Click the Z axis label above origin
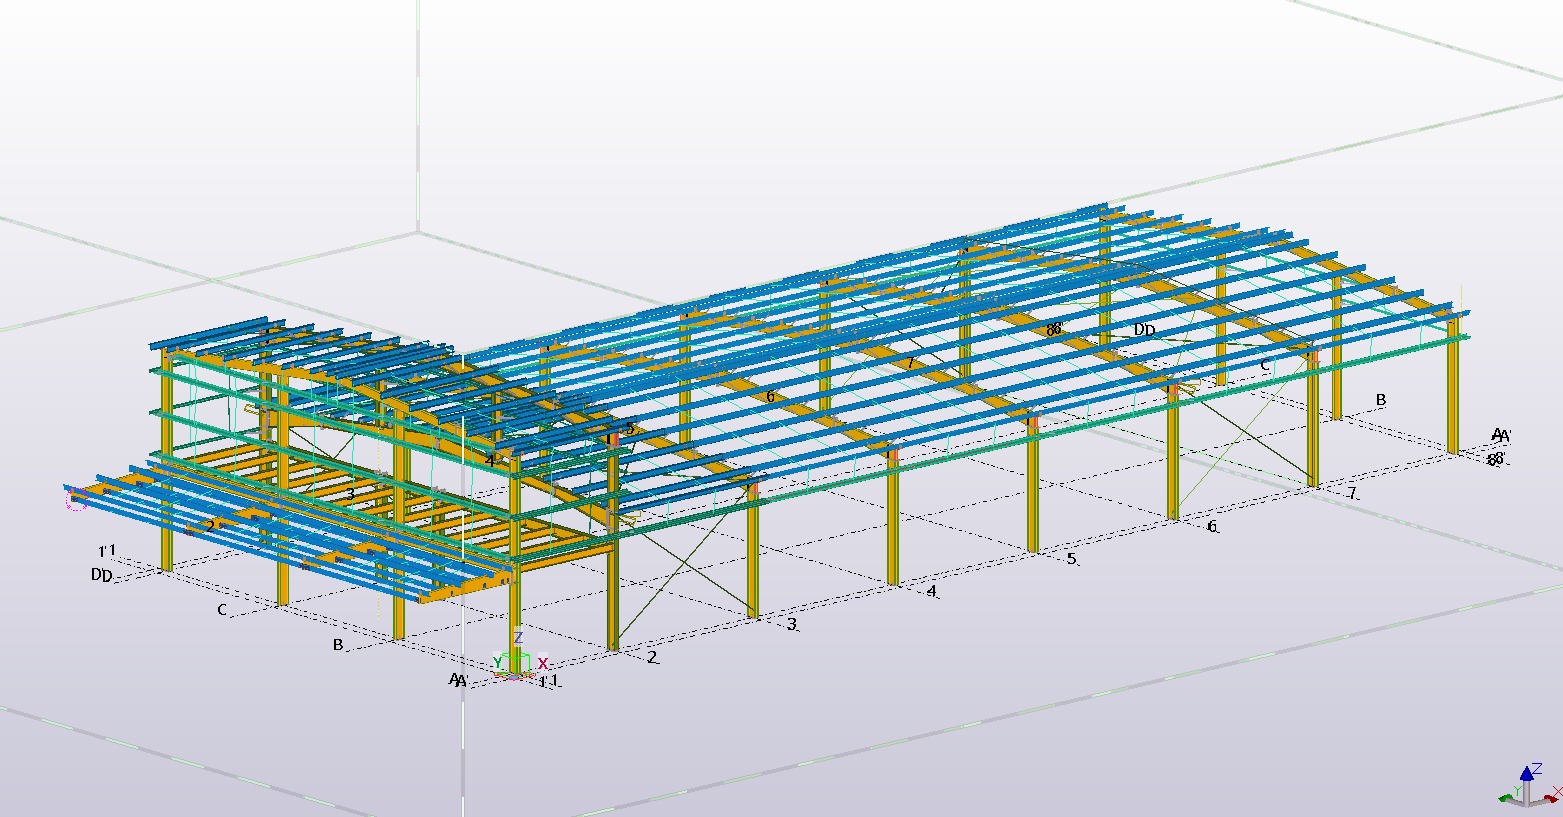 pyautogui.click(x=518, y=637)
